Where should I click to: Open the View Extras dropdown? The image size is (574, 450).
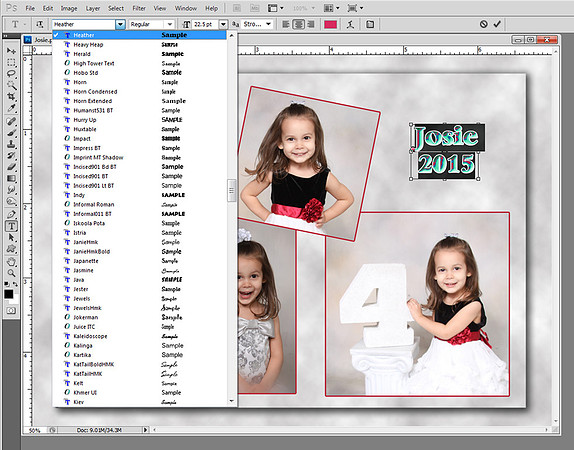coord(276,8)
